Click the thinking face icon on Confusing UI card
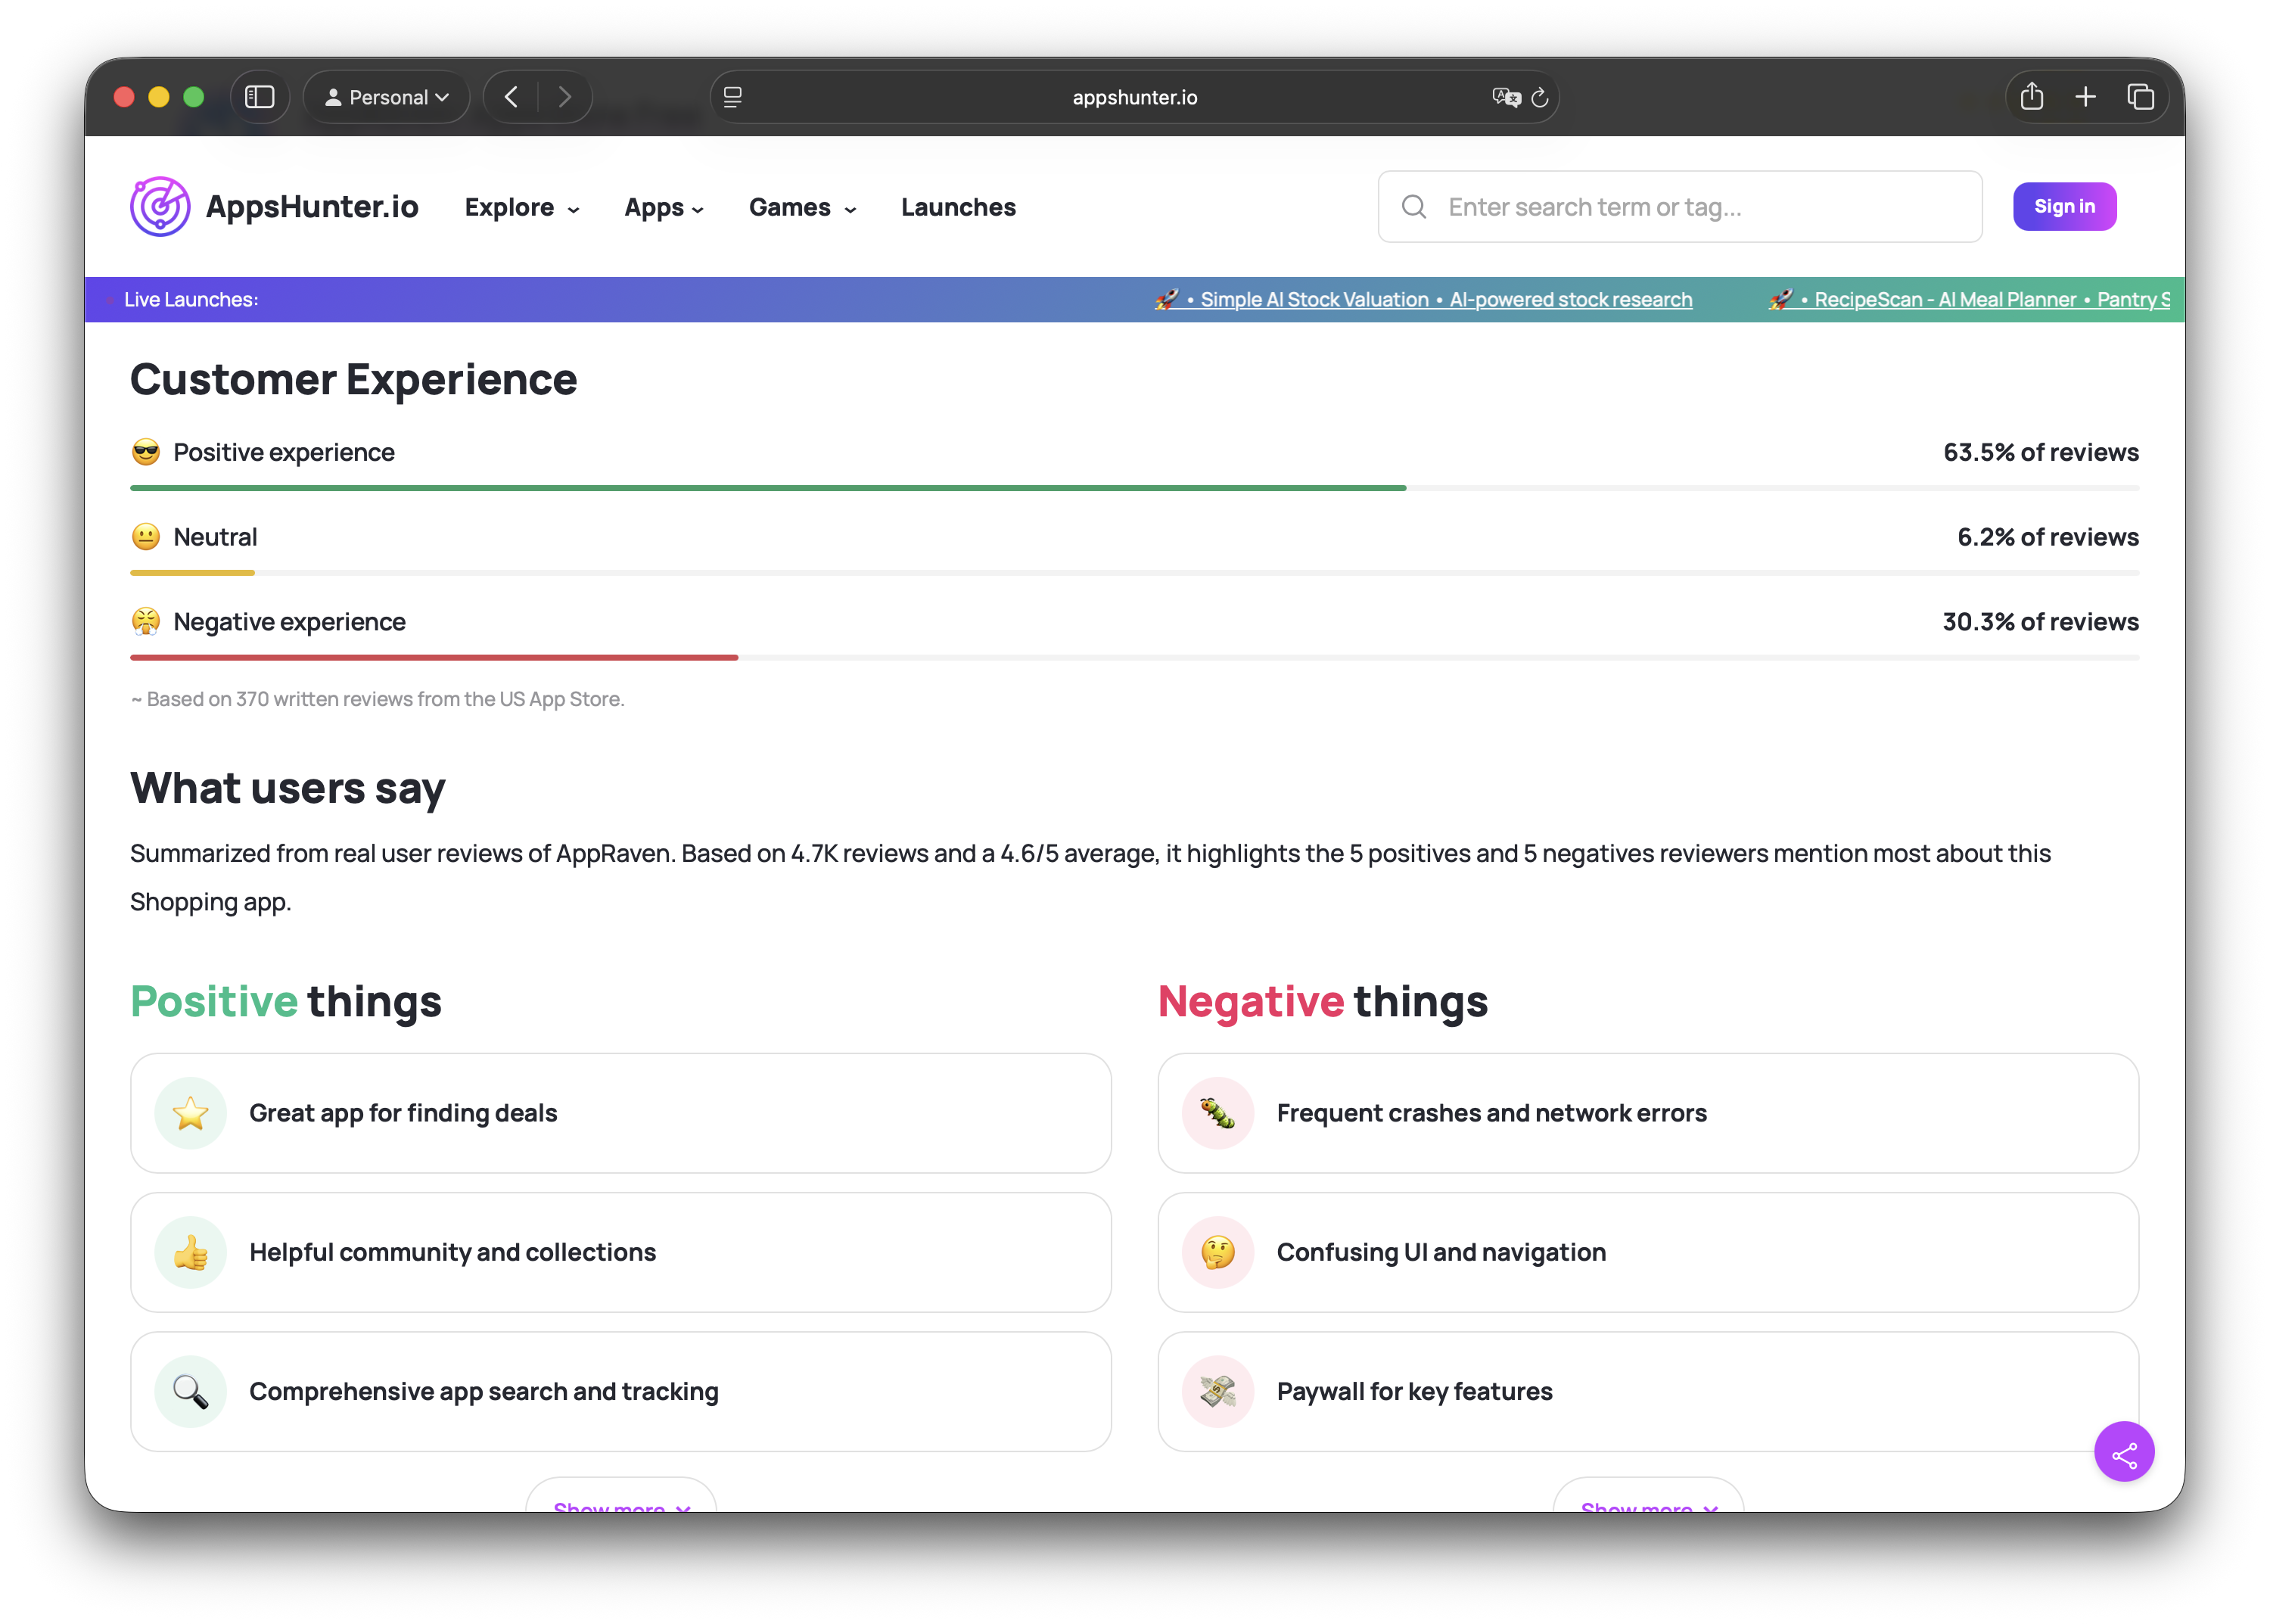Screen dimensions: 2270x1624 point(1218,1252)
